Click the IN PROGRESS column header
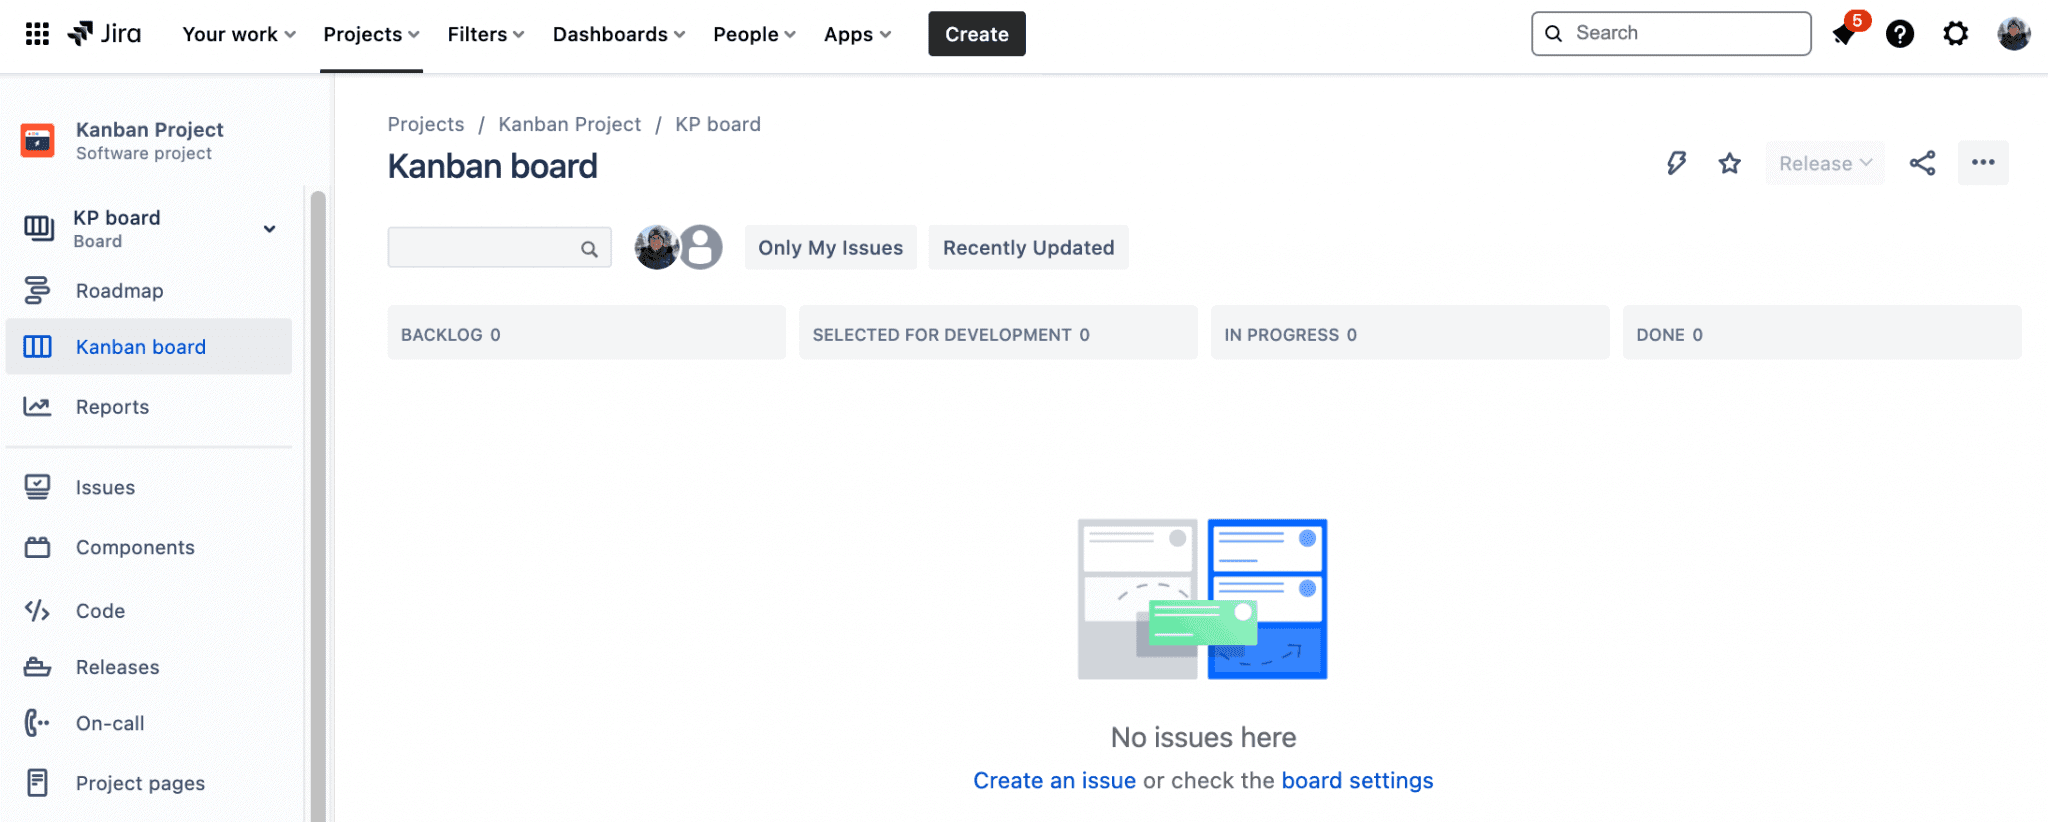2048x822 pixels. click(x=1410, y=334)
